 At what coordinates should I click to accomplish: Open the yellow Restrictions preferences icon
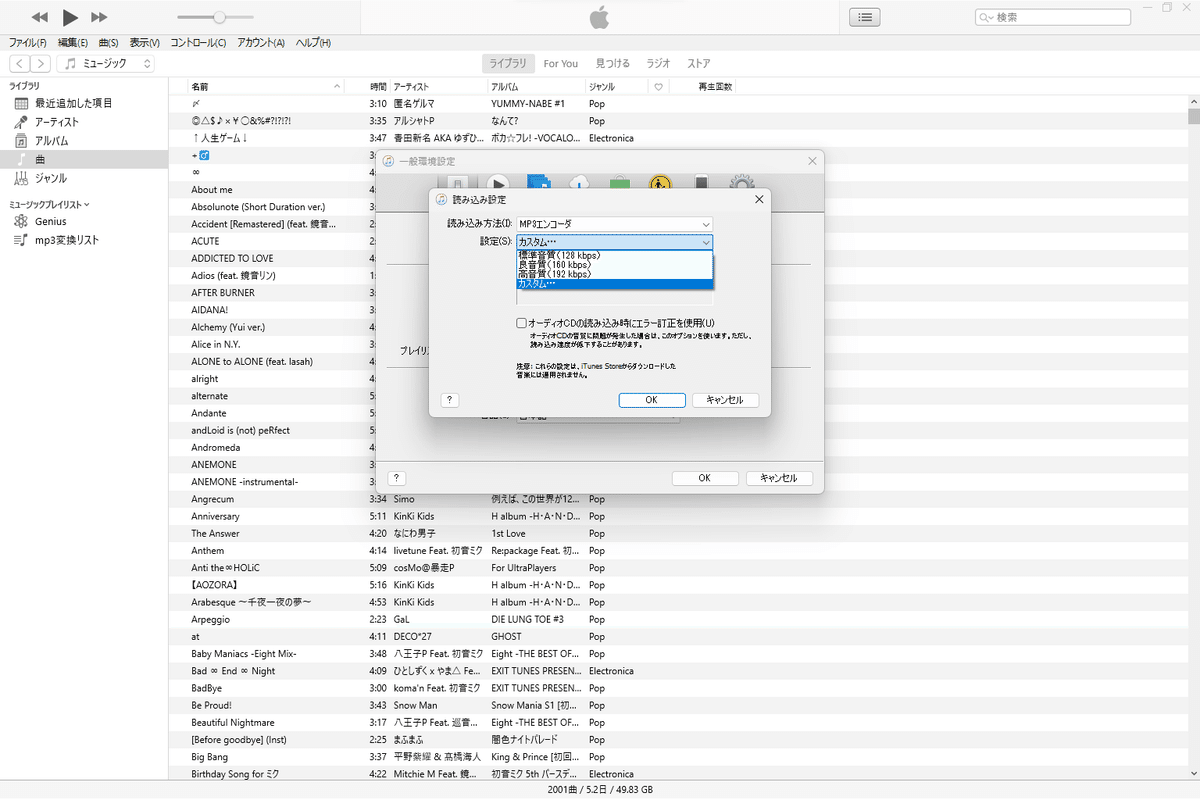660,183
